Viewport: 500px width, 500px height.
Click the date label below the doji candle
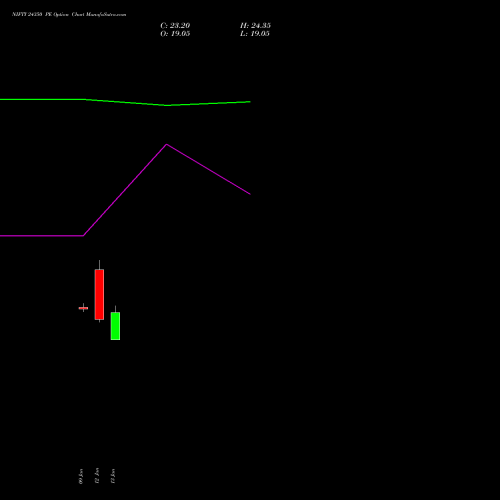tap(81, 476)
